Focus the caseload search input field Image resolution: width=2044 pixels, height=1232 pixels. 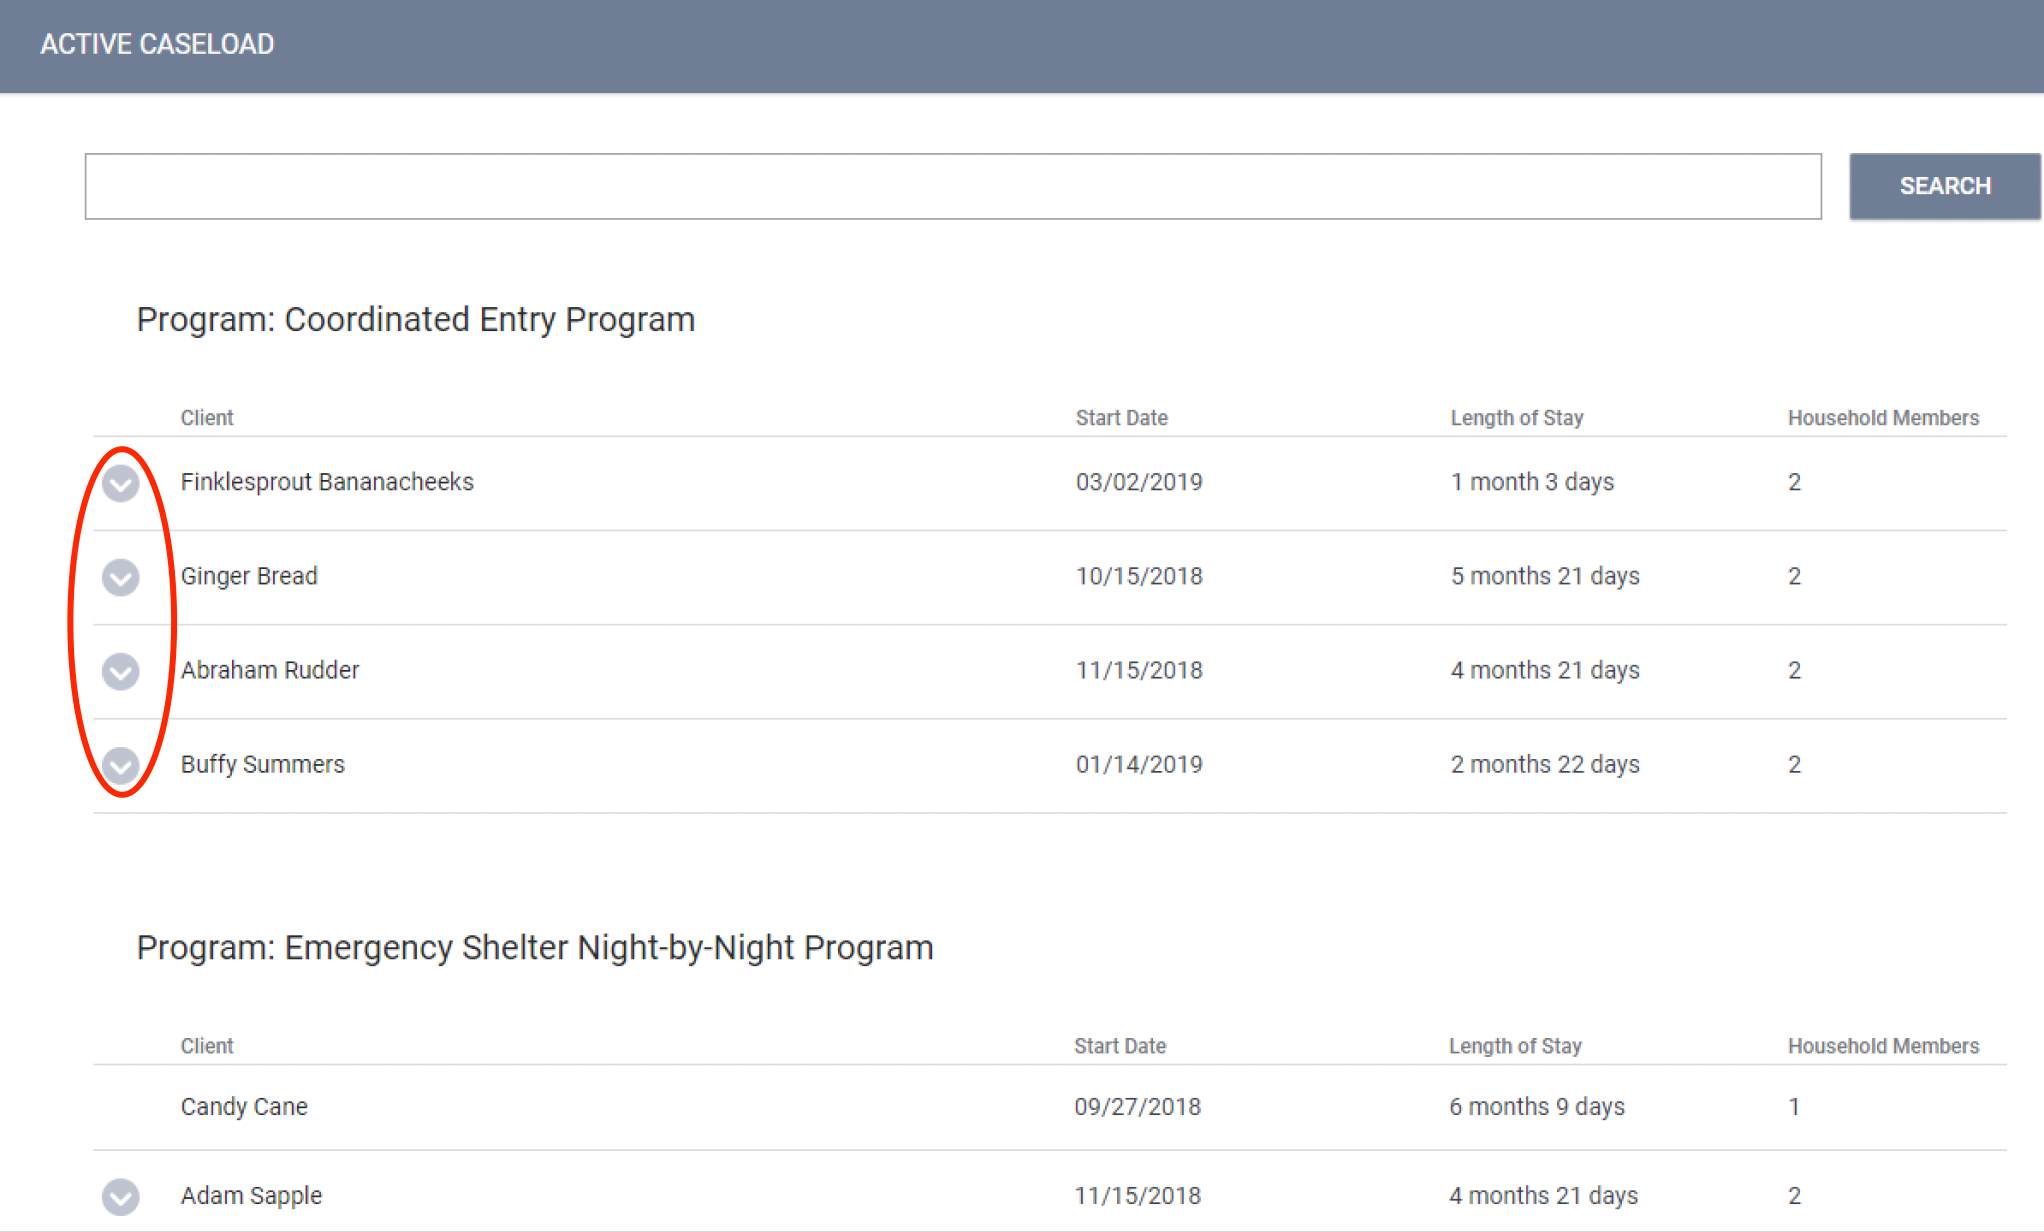point(952,186)
